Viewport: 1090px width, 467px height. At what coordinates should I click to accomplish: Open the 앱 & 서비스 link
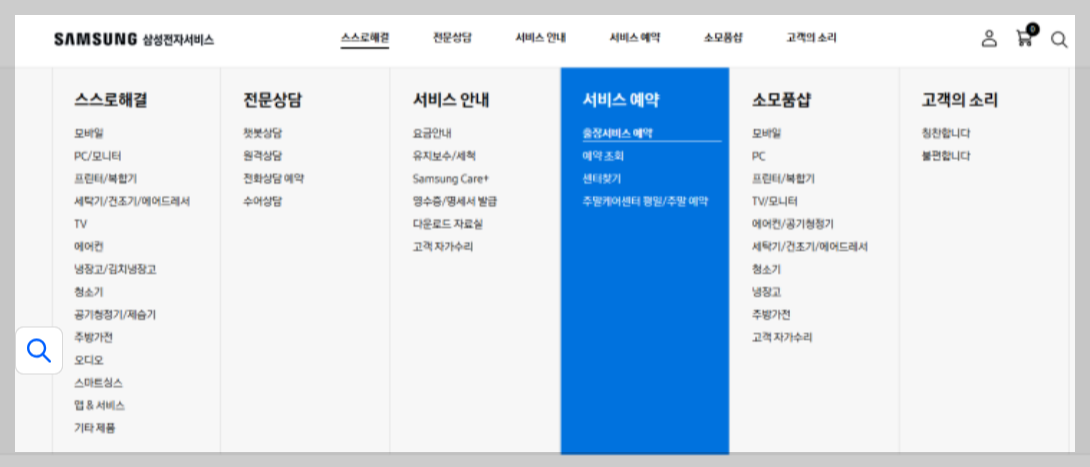tap(100, 406)
